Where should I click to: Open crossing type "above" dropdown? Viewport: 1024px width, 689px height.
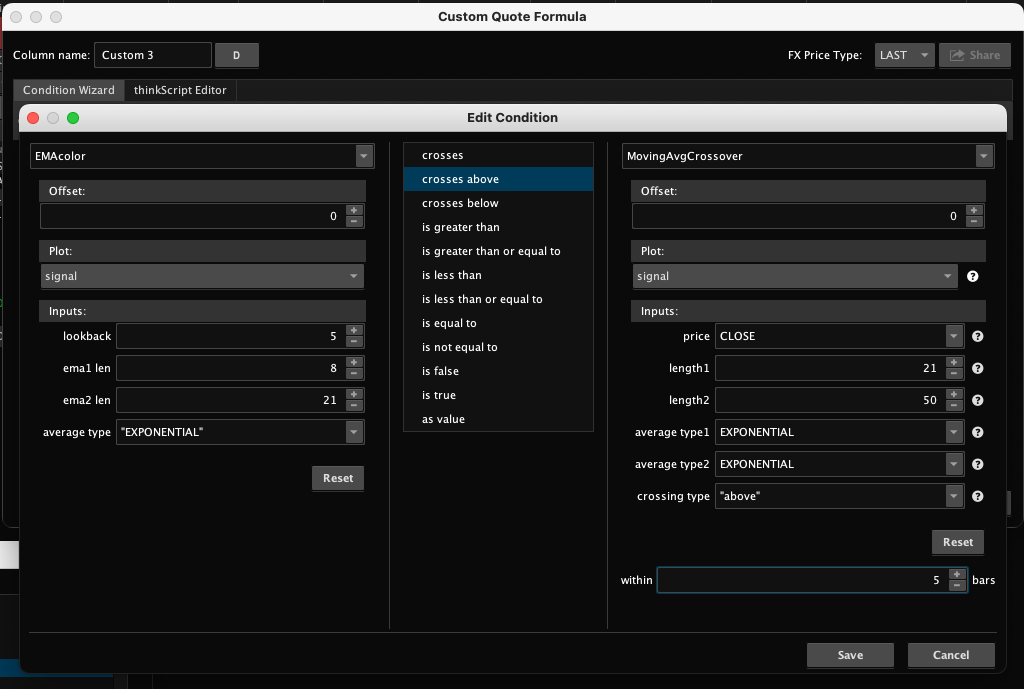point(954,496)
